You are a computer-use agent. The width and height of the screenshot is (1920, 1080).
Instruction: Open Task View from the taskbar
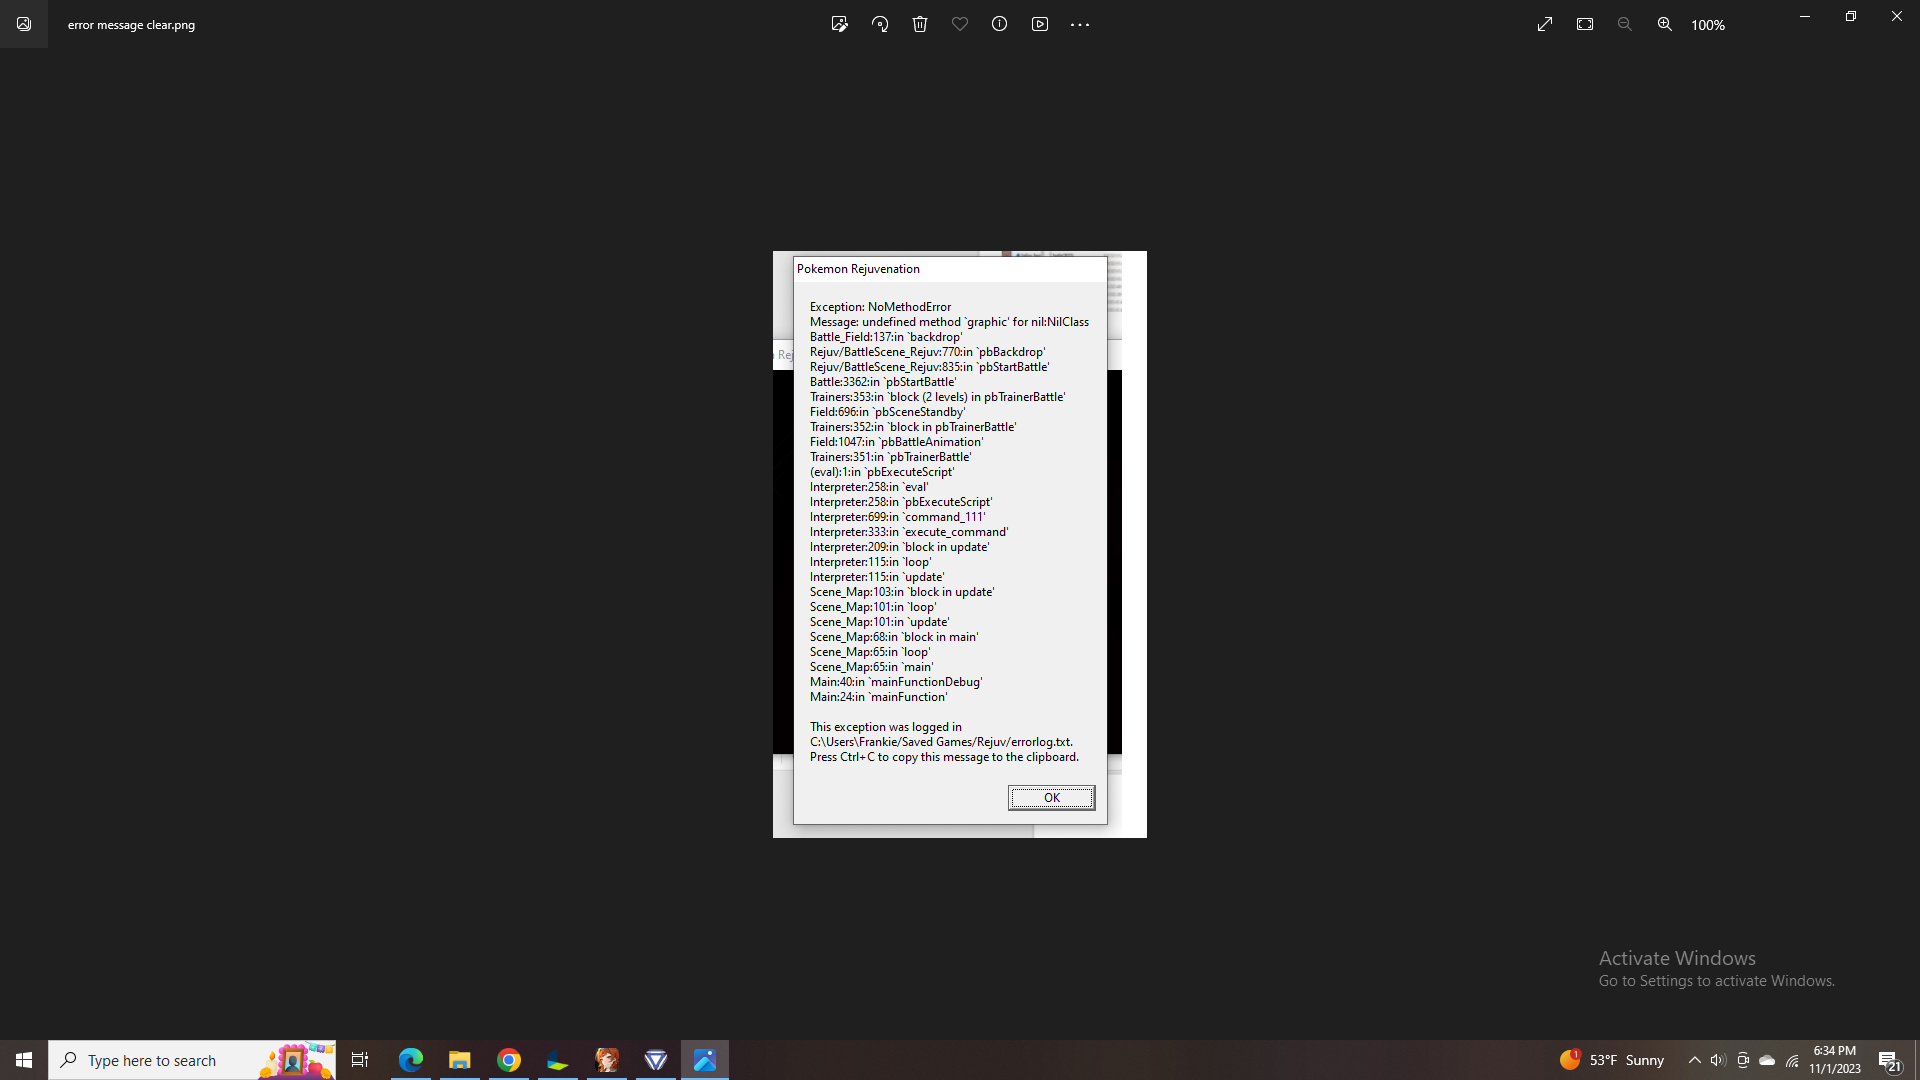pyautogui.click(x=360, y=1060)
